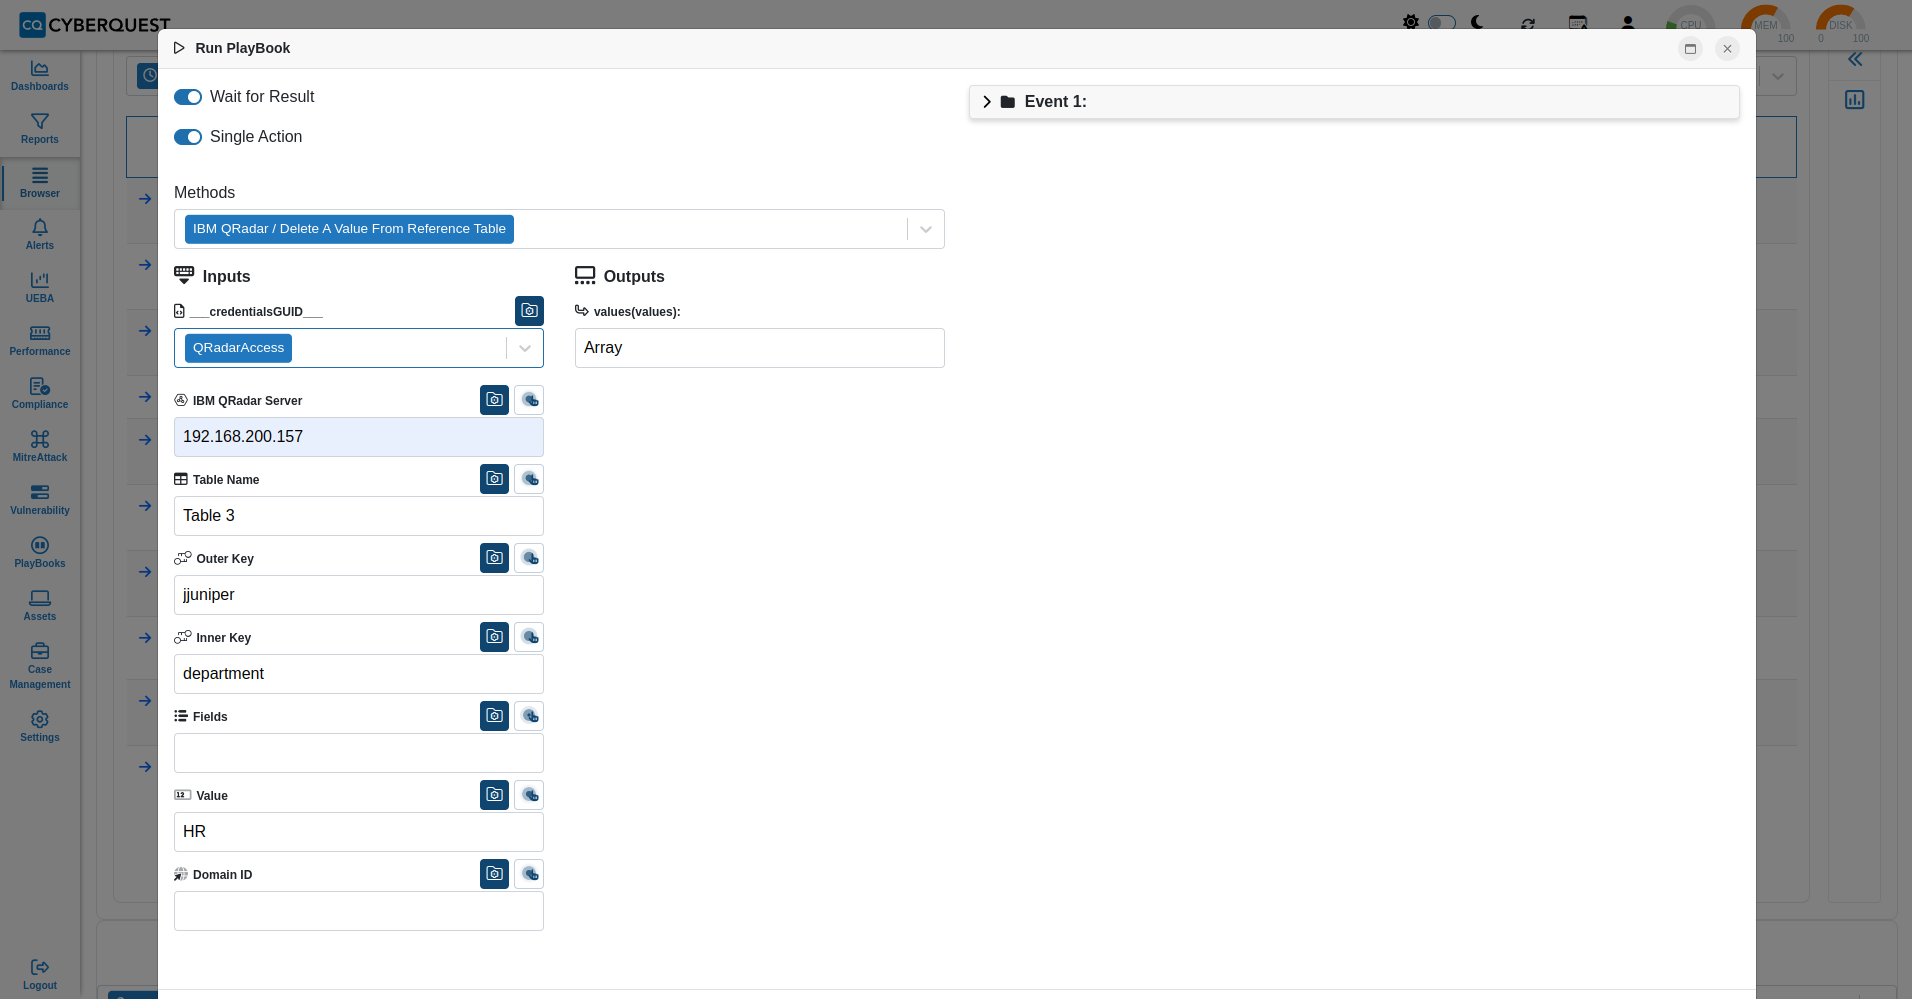This screenshot has width=1912, height=999.
Task: Click the Run PlayBook title text
Action: click(243, 48)
